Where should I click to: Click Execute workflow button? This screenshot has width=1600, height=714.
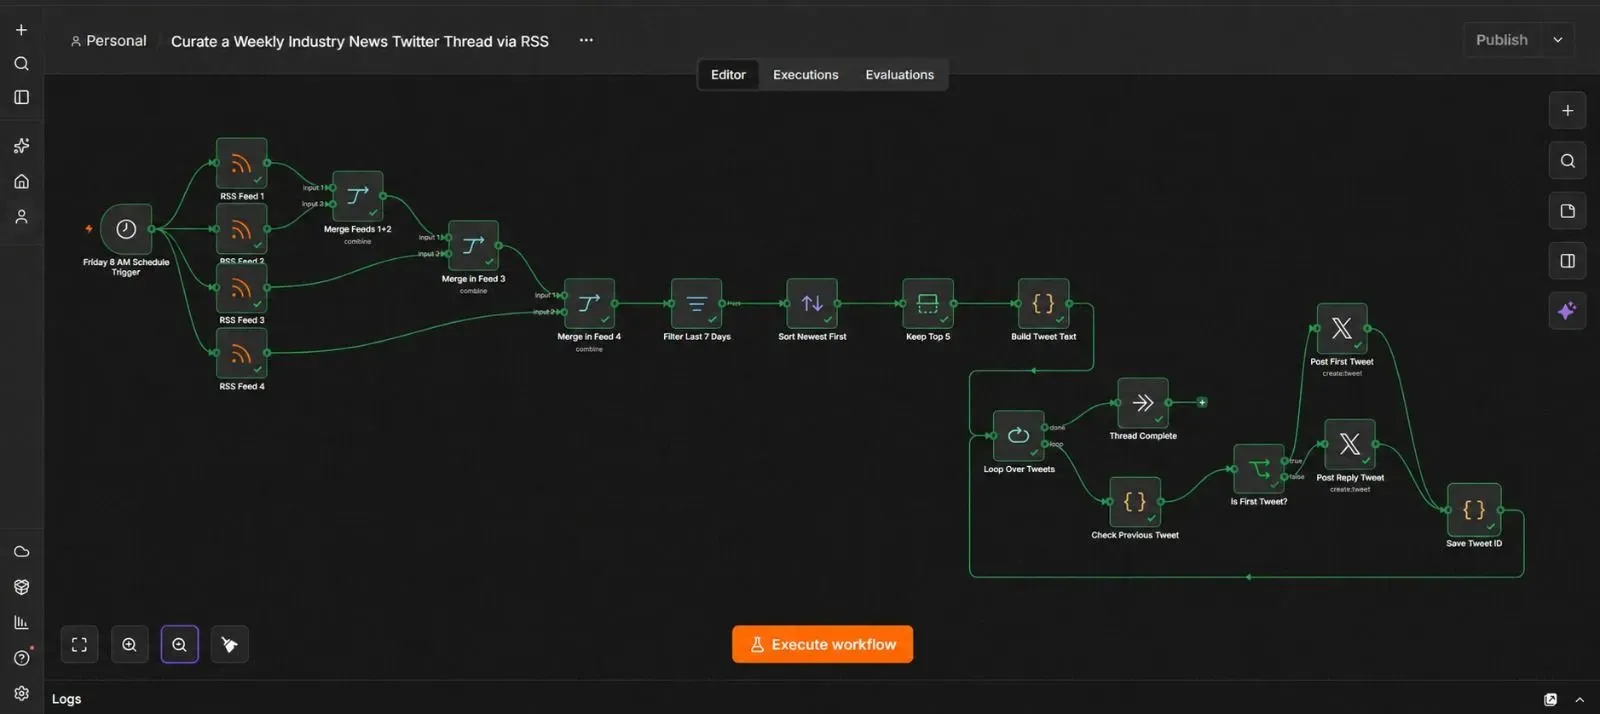tap(822, 645)
